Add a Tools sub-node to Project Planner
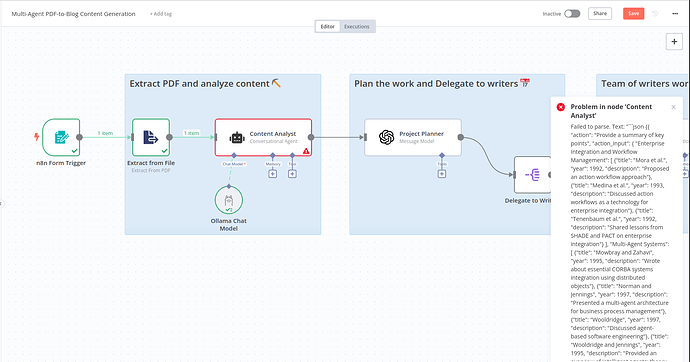 pyautogui.click(x=442, y=174)
